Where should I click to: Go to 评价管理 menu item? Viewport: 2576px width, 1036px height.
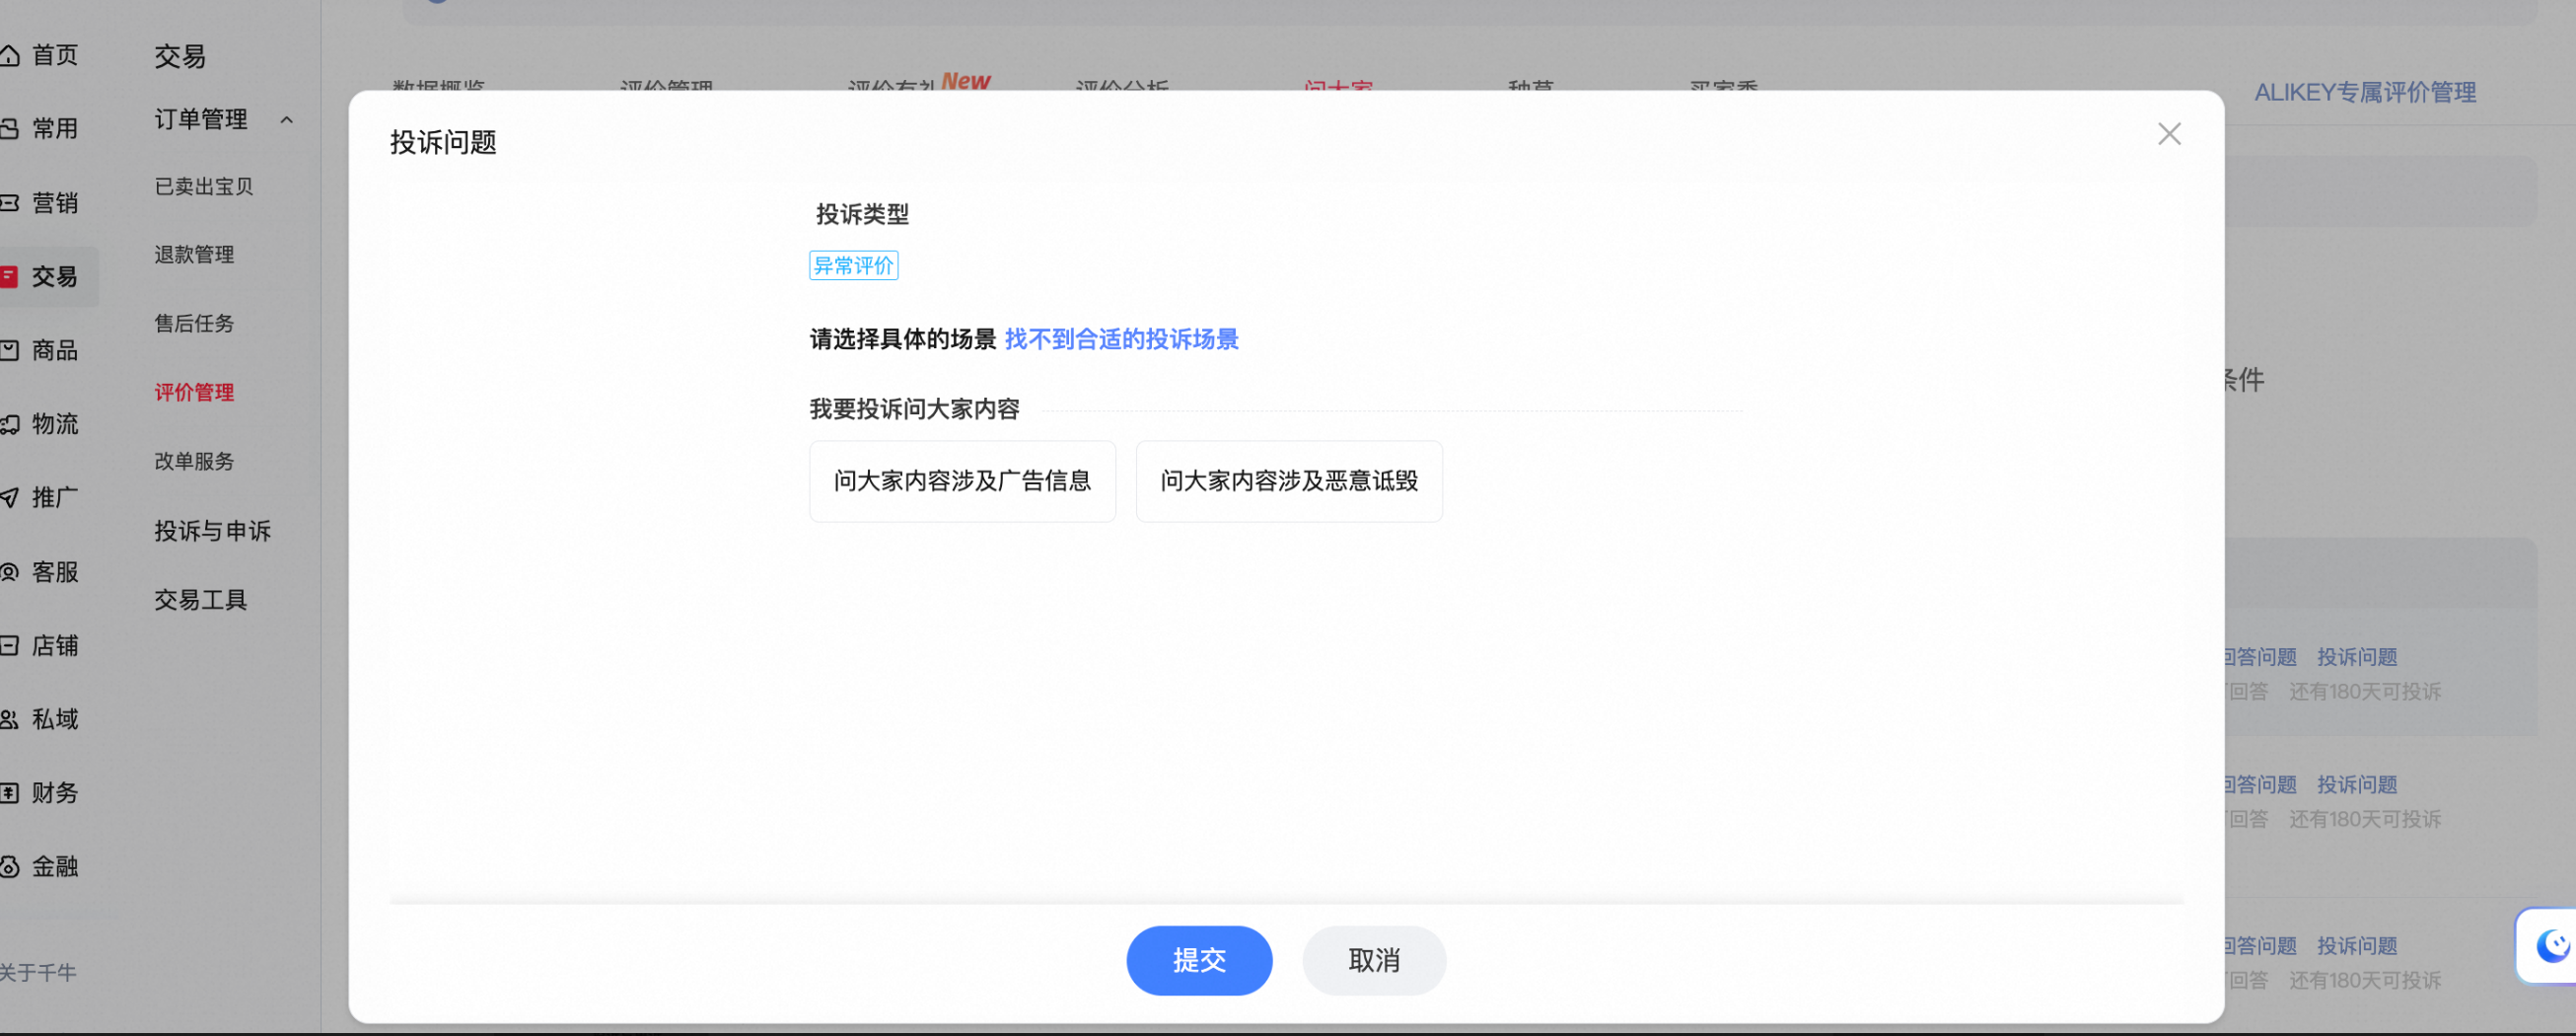(x=194, y=393)
